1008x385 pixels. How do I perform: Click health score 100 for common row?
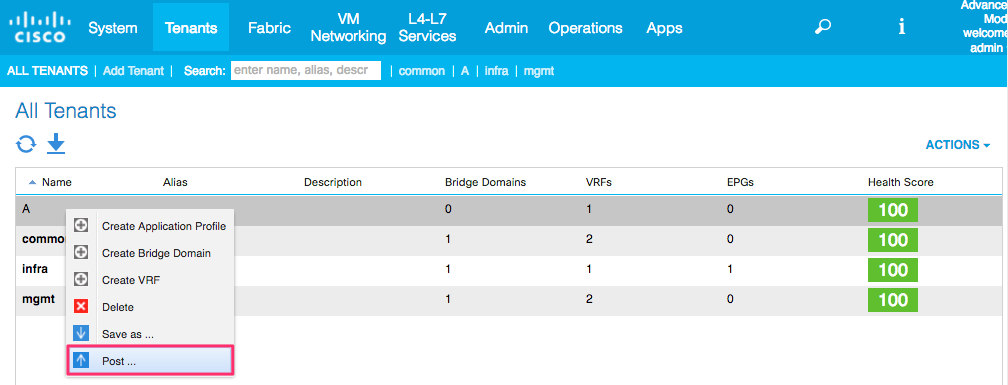click(893, 240)
